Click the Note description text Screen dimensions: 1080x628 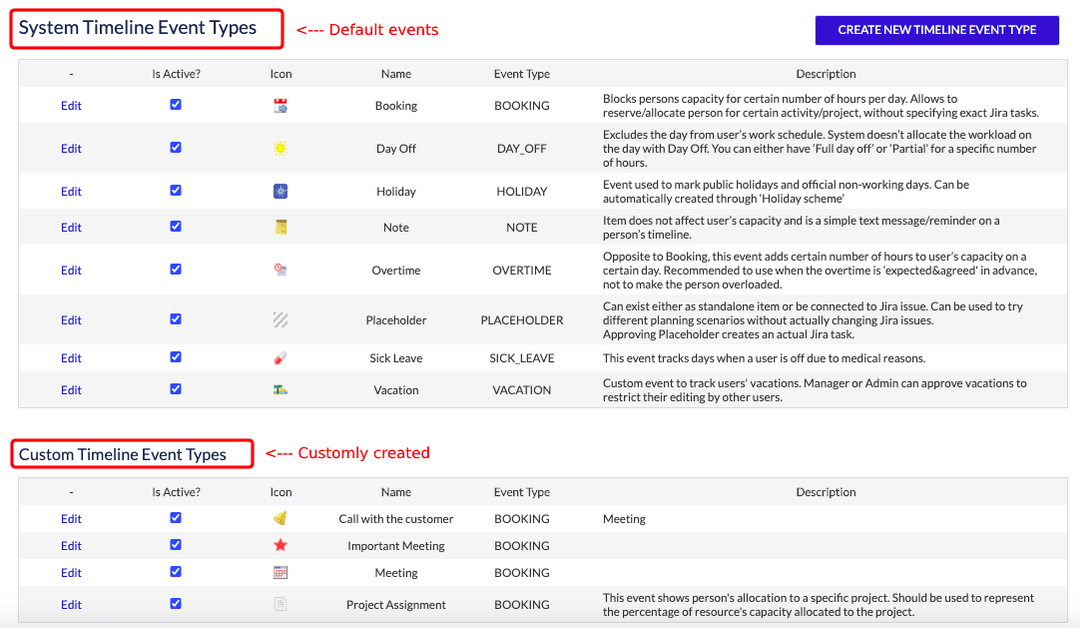click(x=801, y=227)
